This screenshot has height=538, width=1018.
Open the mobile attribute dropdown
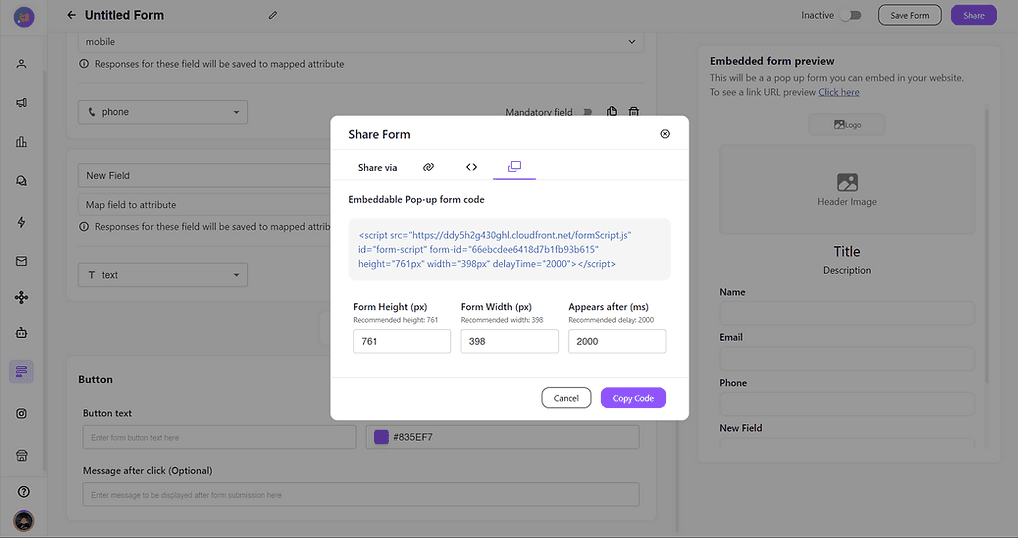(360, 42)
